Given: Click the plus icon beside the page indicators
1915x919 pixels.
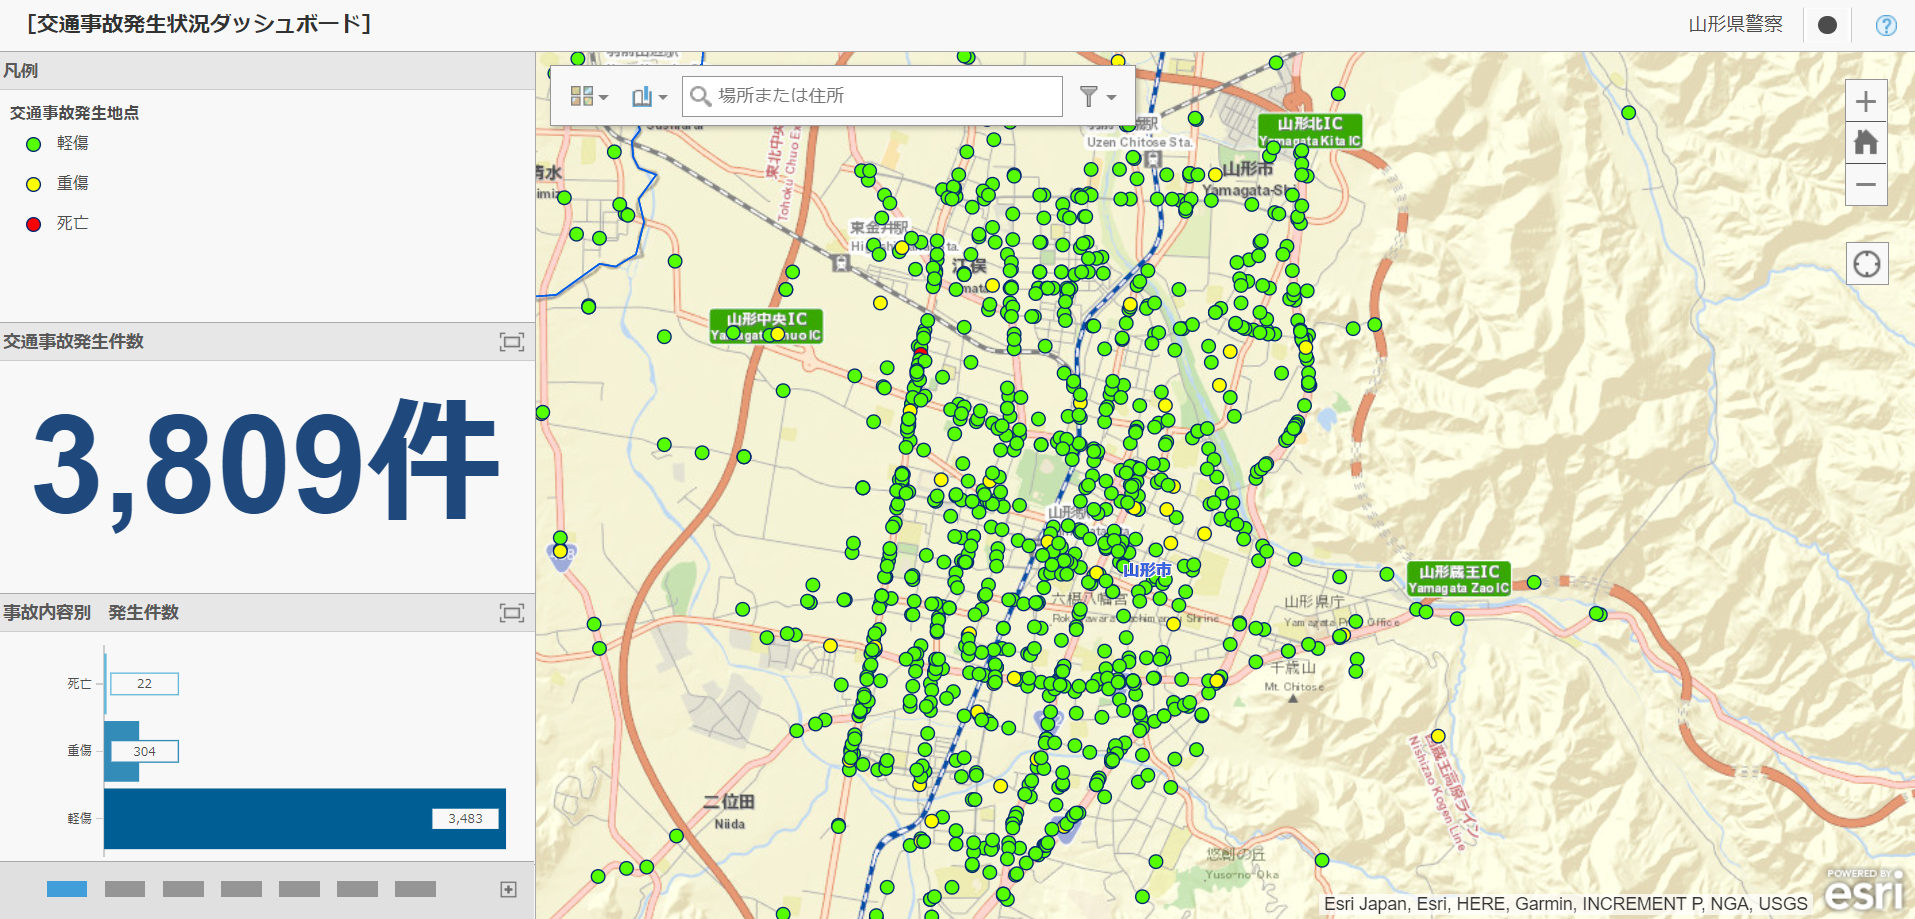Looking at the screenshot, I should pyautogui.click(x=508, y=889).
